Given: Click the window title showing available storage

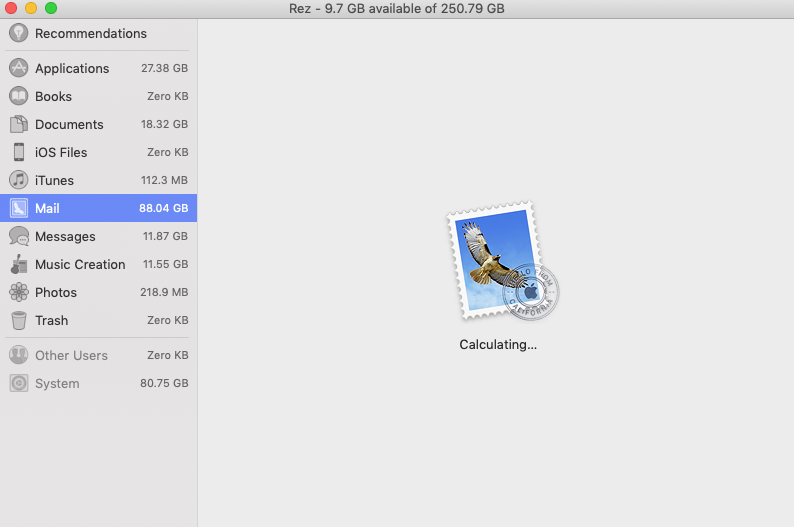Looking at the screenshot, I should [x=397, y=9].
